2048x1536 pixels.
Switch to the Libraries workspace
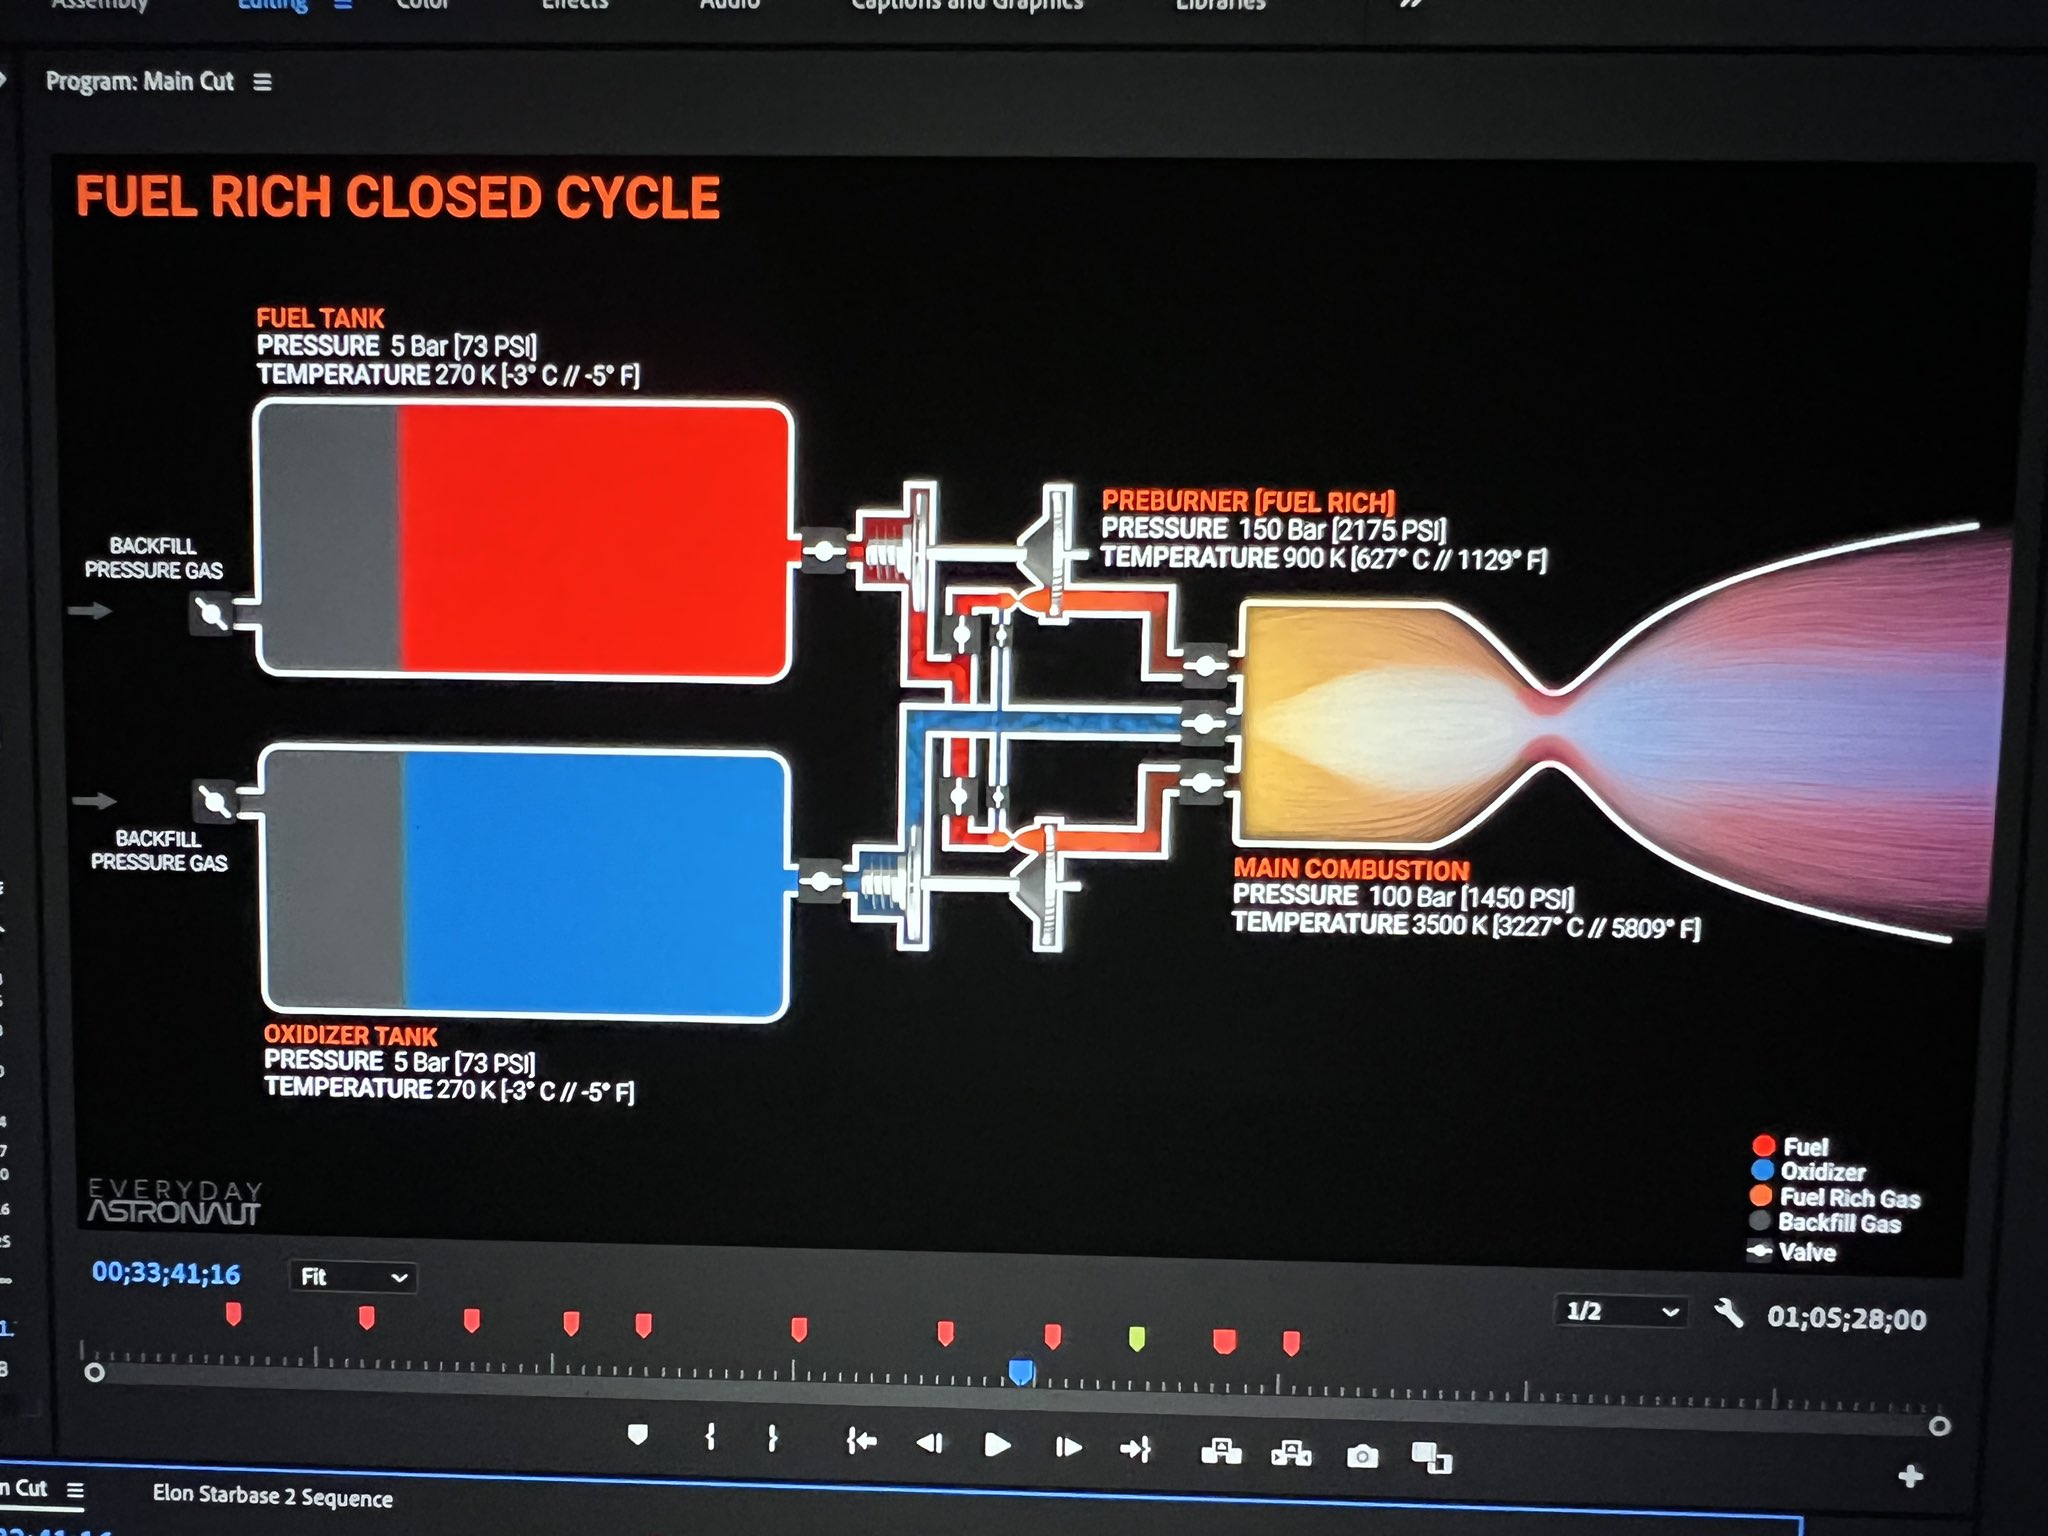pyautogui.click(x=1220, y=6)
